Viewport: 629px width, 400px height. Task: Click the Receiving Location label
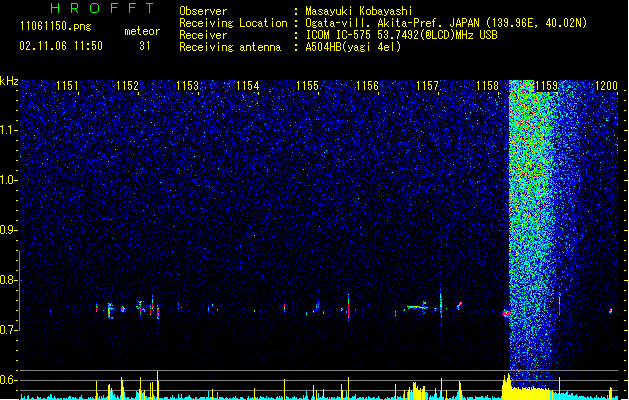pos(233,23)
